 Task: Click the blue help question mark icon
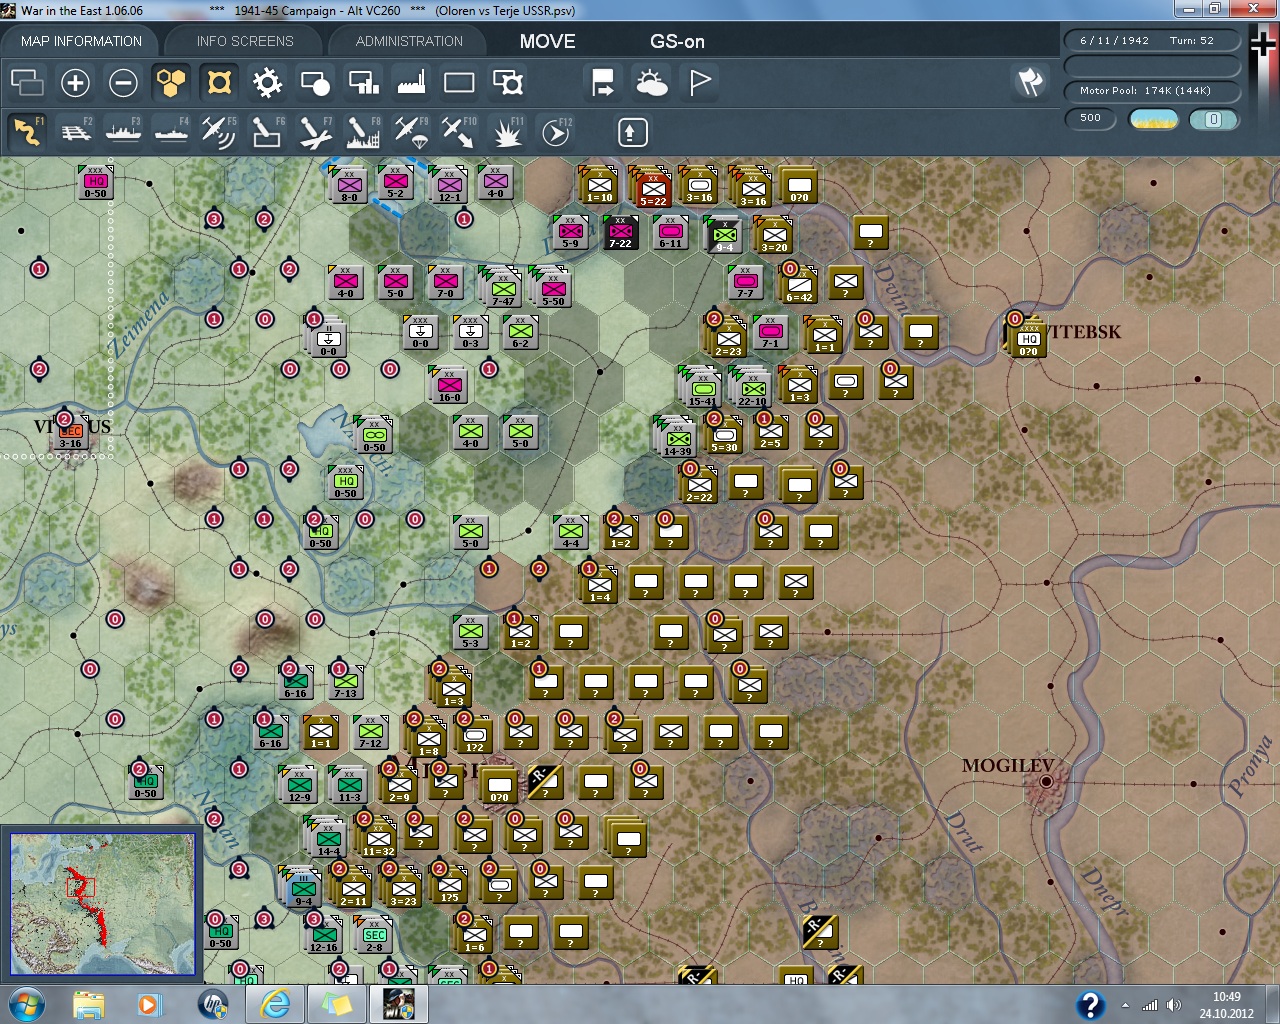coord(1089,1005)
